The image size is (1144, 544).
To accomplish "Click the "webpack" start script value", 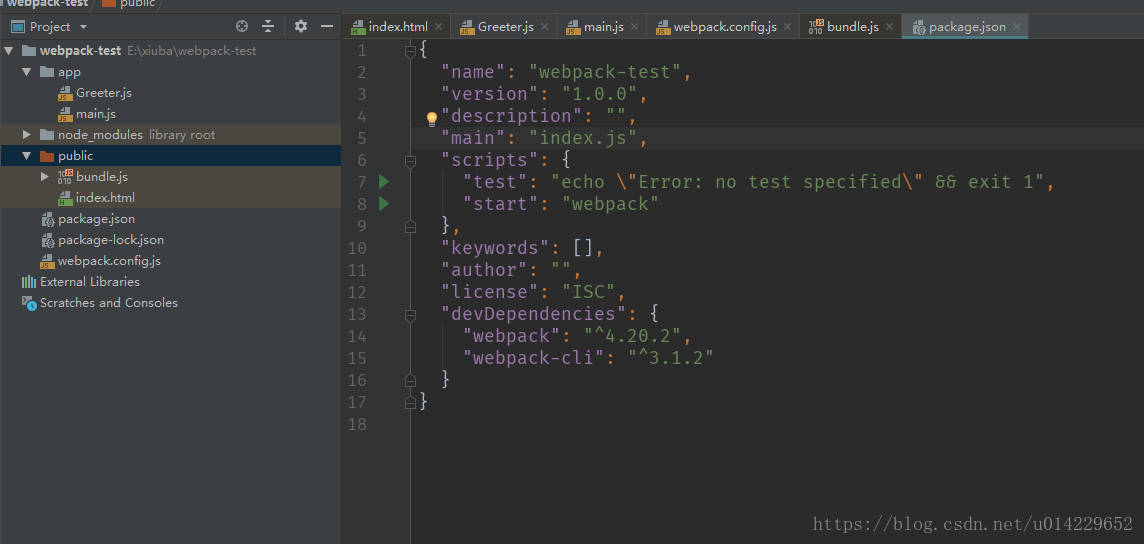I will 611,203.
